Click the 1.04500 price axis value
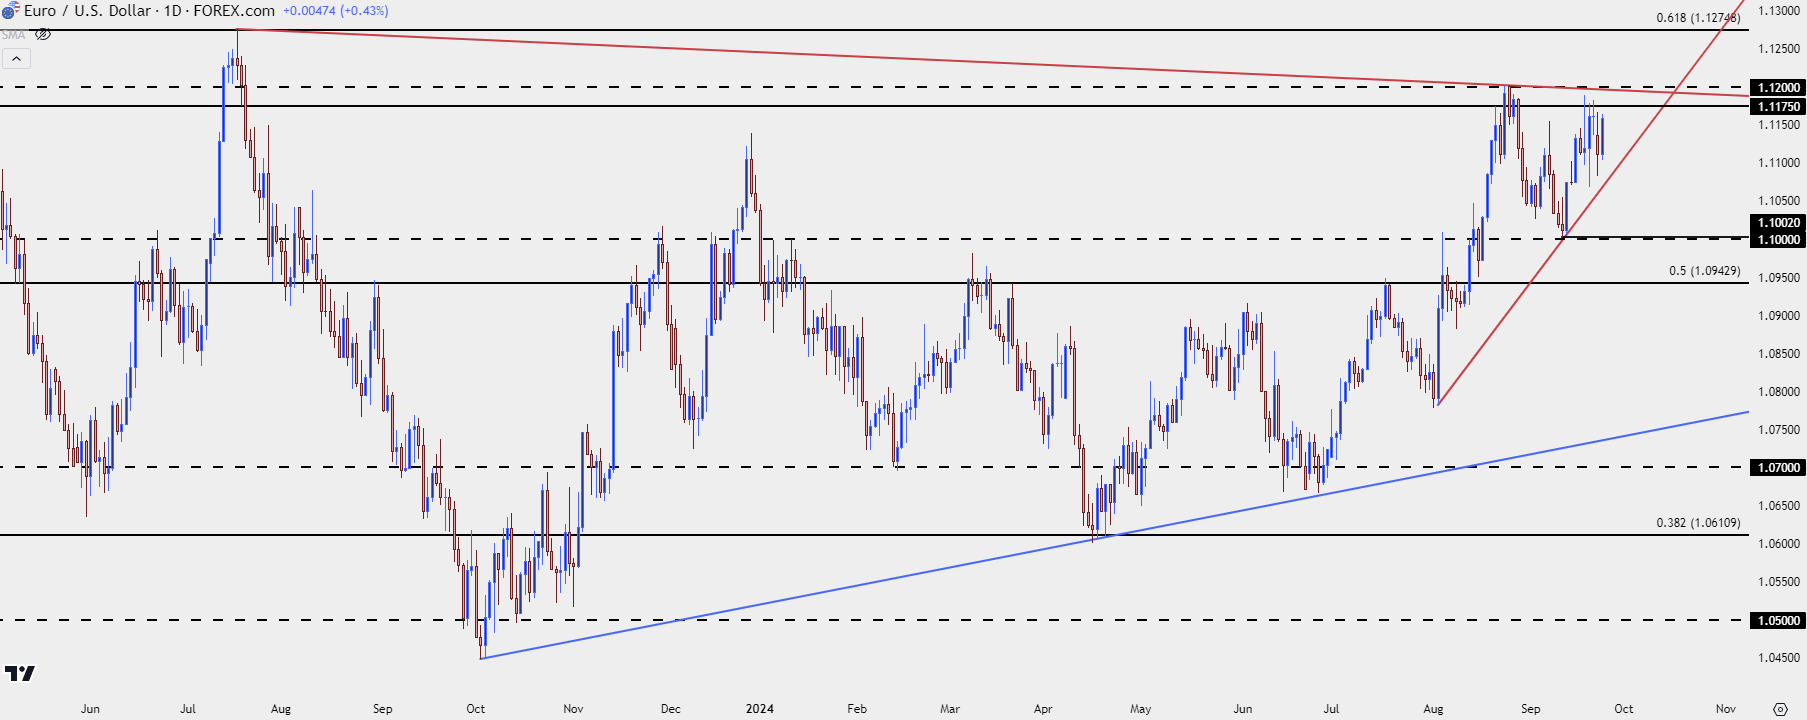Screen dimensions: 1807x720 pyautogui.click(x=1779, y=658)
